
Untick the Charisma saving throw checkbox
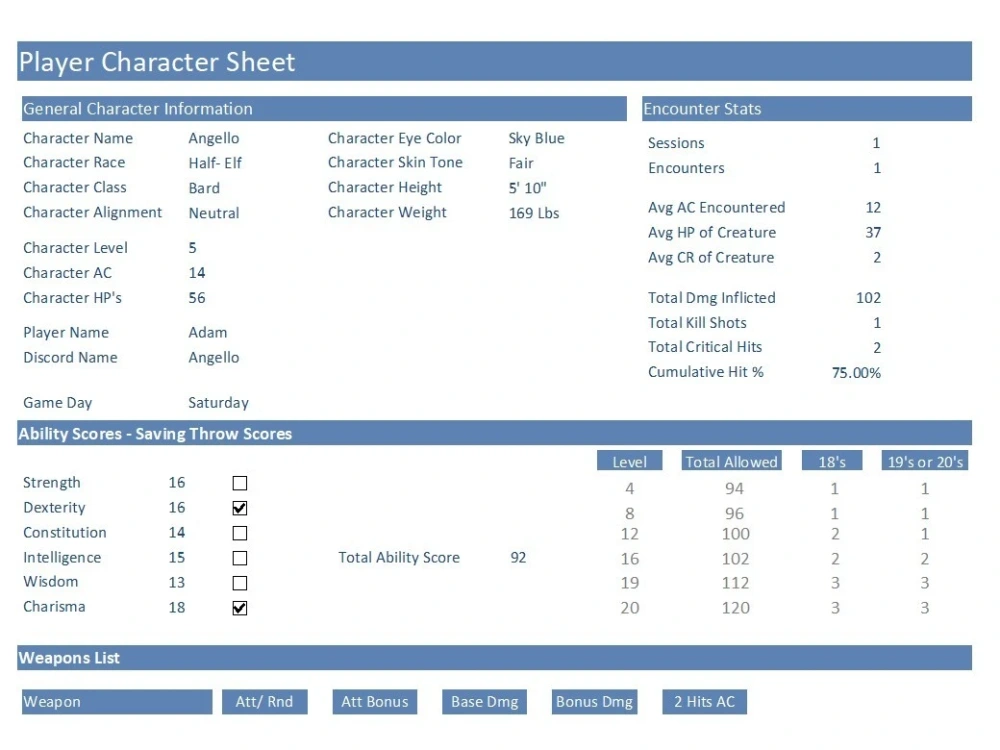tap(240, 608)
